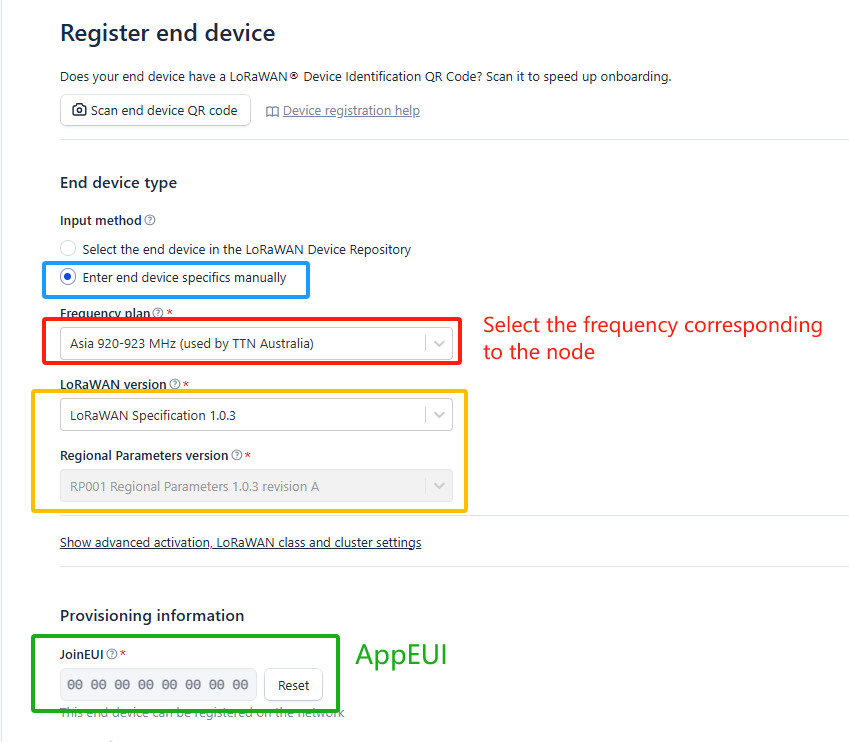
Task: Click help icon beside Regional Parameters version
Action: pyautogui.click(x=237, y=455)
